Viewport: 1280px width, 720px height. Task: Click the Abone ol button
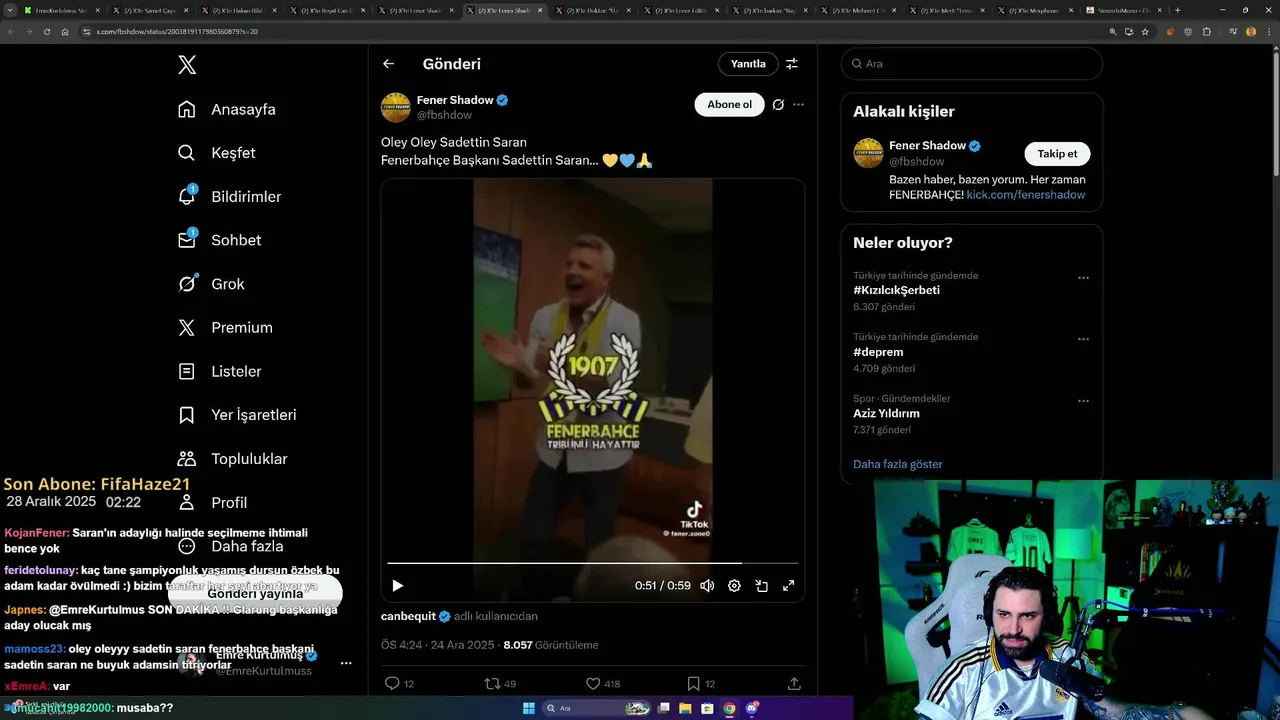(729, 104)
